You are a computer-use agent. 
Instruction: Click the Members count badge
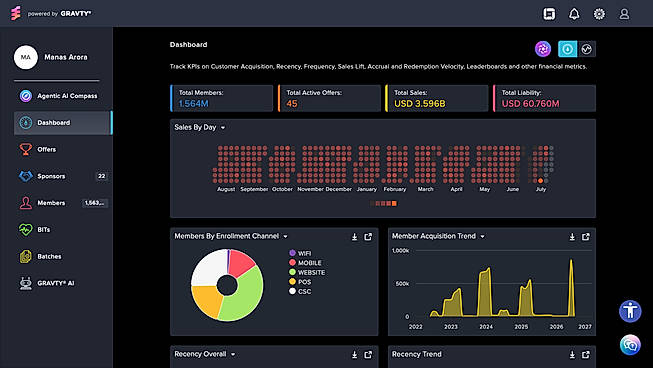click(95, 203)
